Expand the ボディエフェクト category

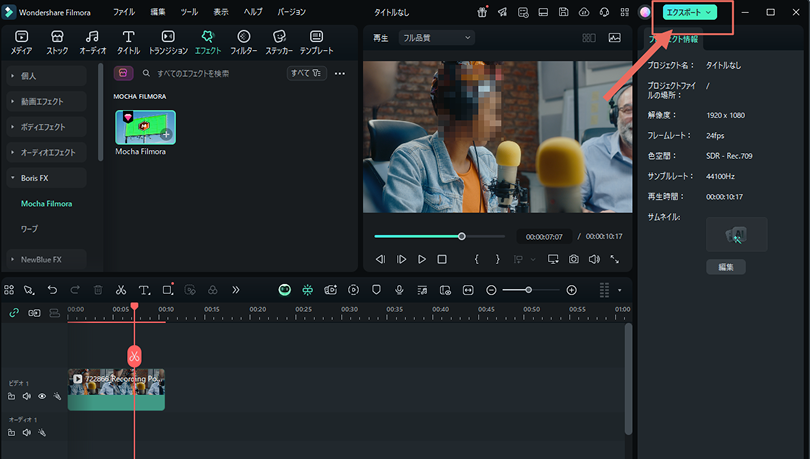tap(46, 127)
